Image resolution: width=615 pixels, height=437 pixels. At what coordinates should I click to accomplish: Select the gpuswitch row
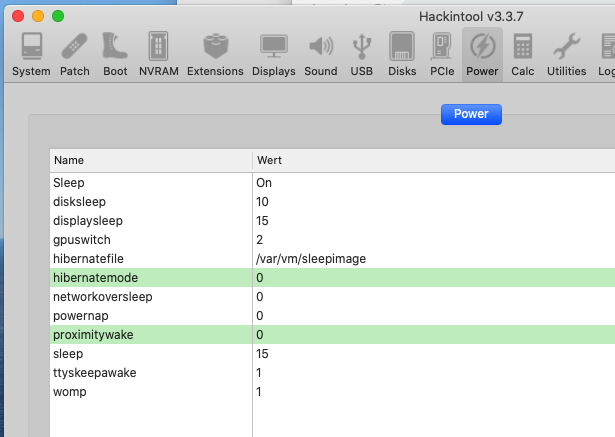[81, 240]
